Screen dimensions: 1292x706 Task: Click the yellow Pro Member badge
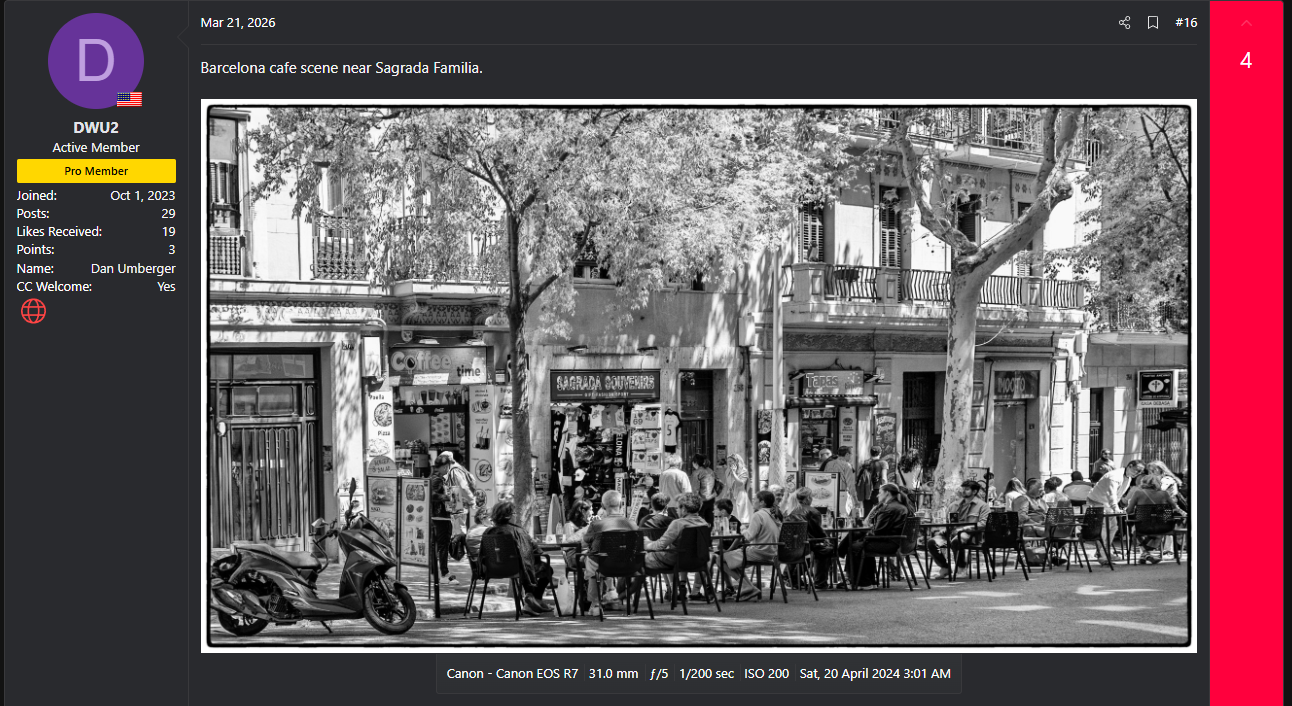[96, 171]
